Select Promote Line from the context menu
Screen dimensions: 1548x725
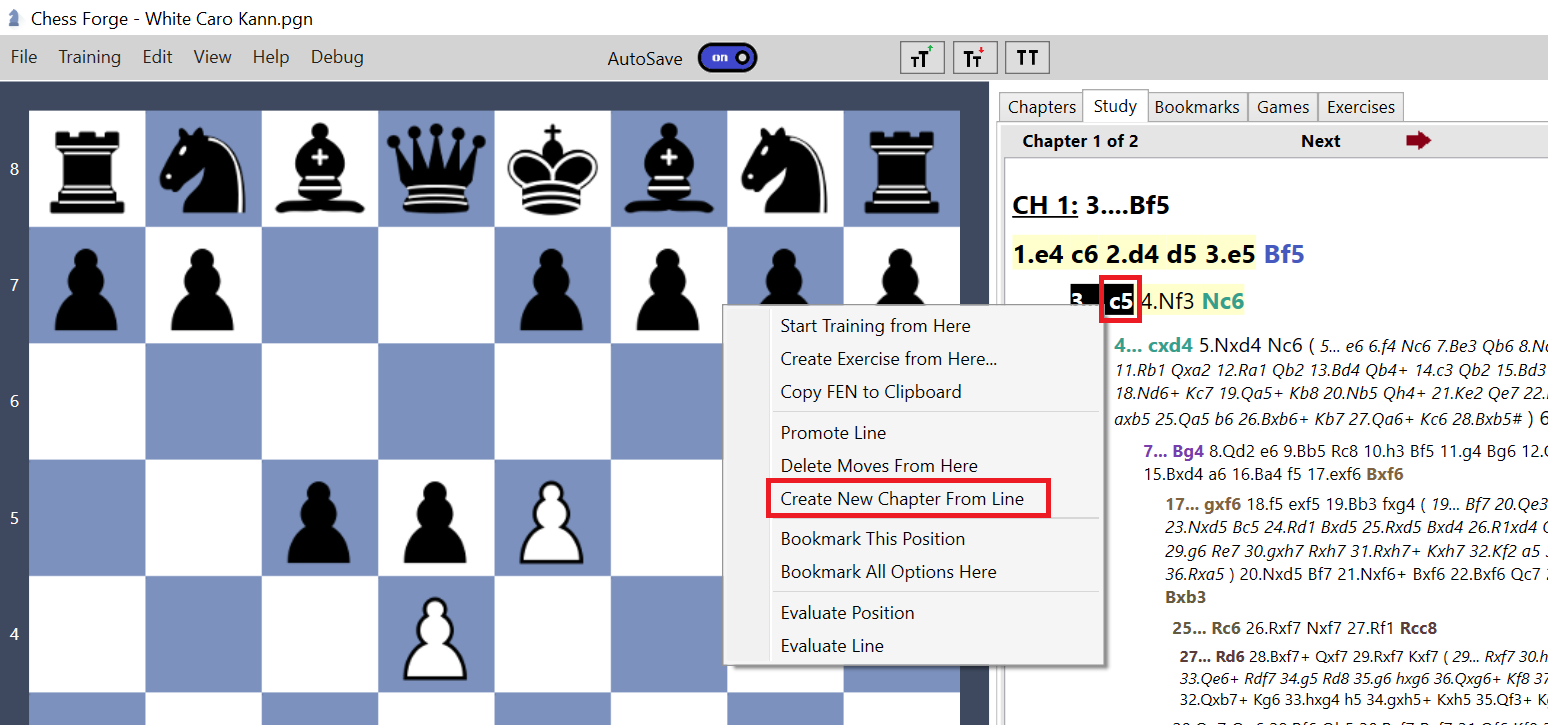833,432
